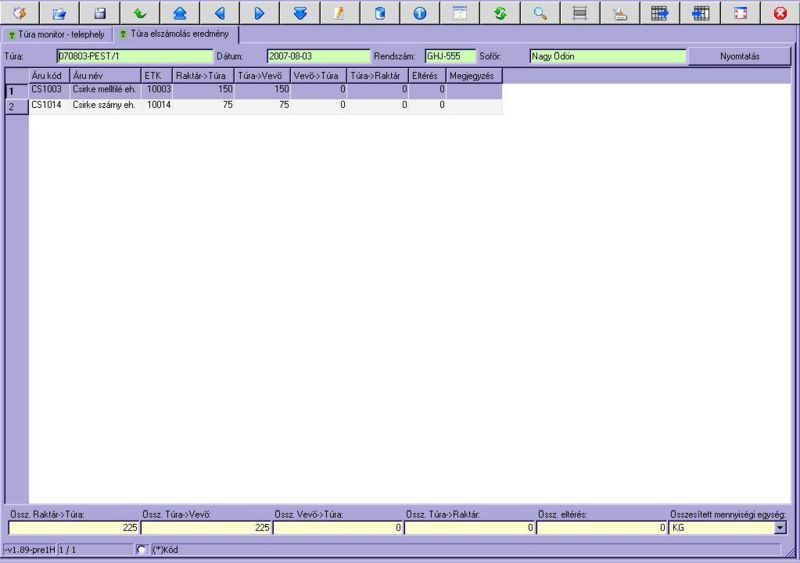Go to next record with right arrow

[x=259, y=13]
